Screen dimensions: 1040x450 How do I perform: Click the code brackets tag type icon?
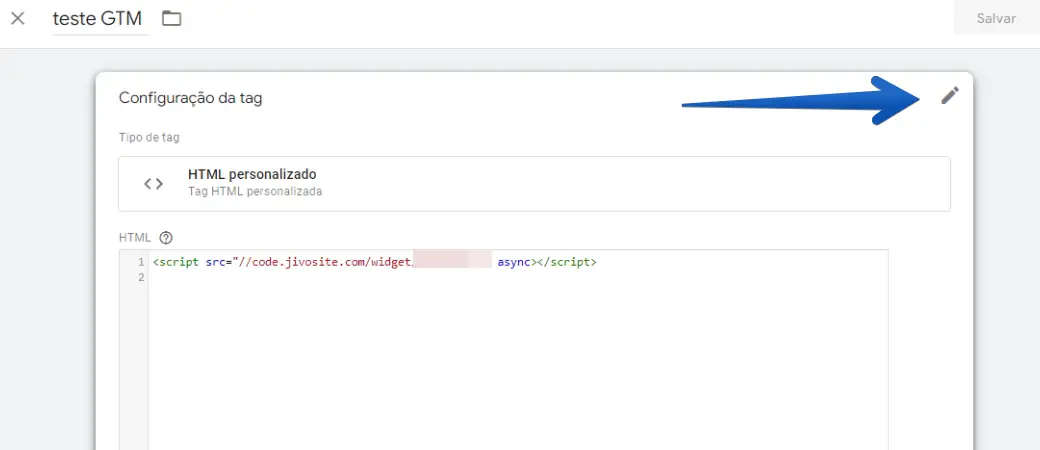153,183
